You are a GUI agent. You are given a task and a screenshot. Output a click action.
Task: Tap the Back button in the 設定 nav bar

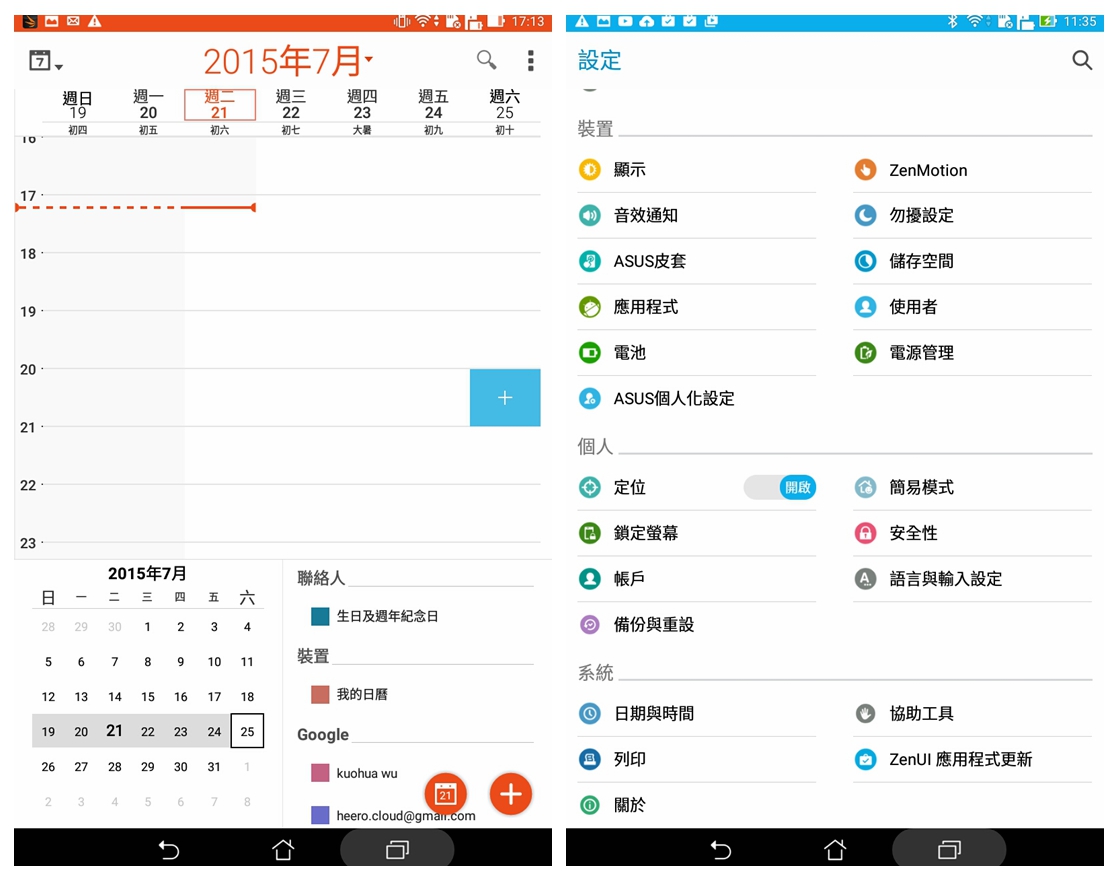[721, 849]
